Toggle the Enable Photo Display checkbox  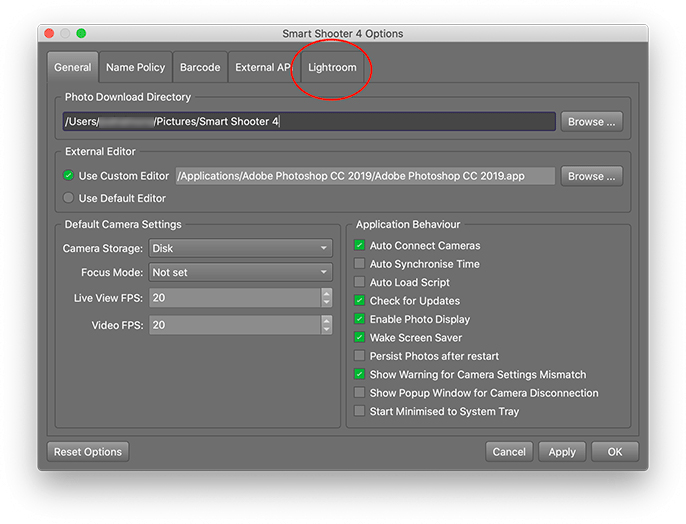click(x=360, y=319)
